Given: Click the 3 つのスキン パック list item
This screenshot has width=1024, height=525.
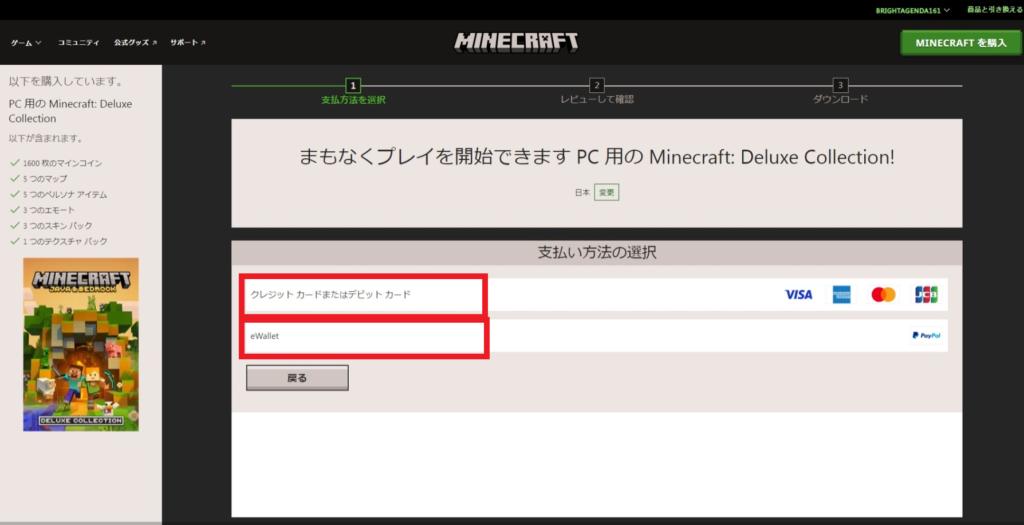Looking at the screenshot, I should (57, 226).
